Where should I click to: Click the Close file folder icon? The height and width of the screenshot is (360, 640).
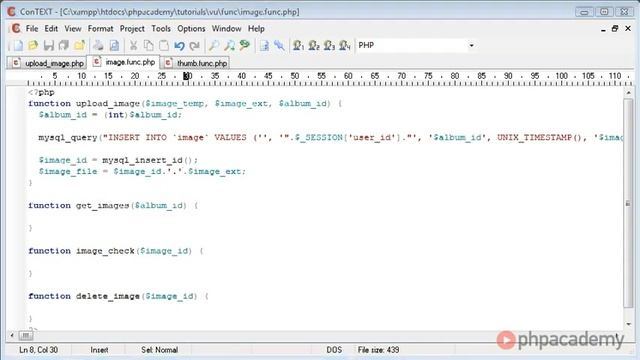[80, 45]
